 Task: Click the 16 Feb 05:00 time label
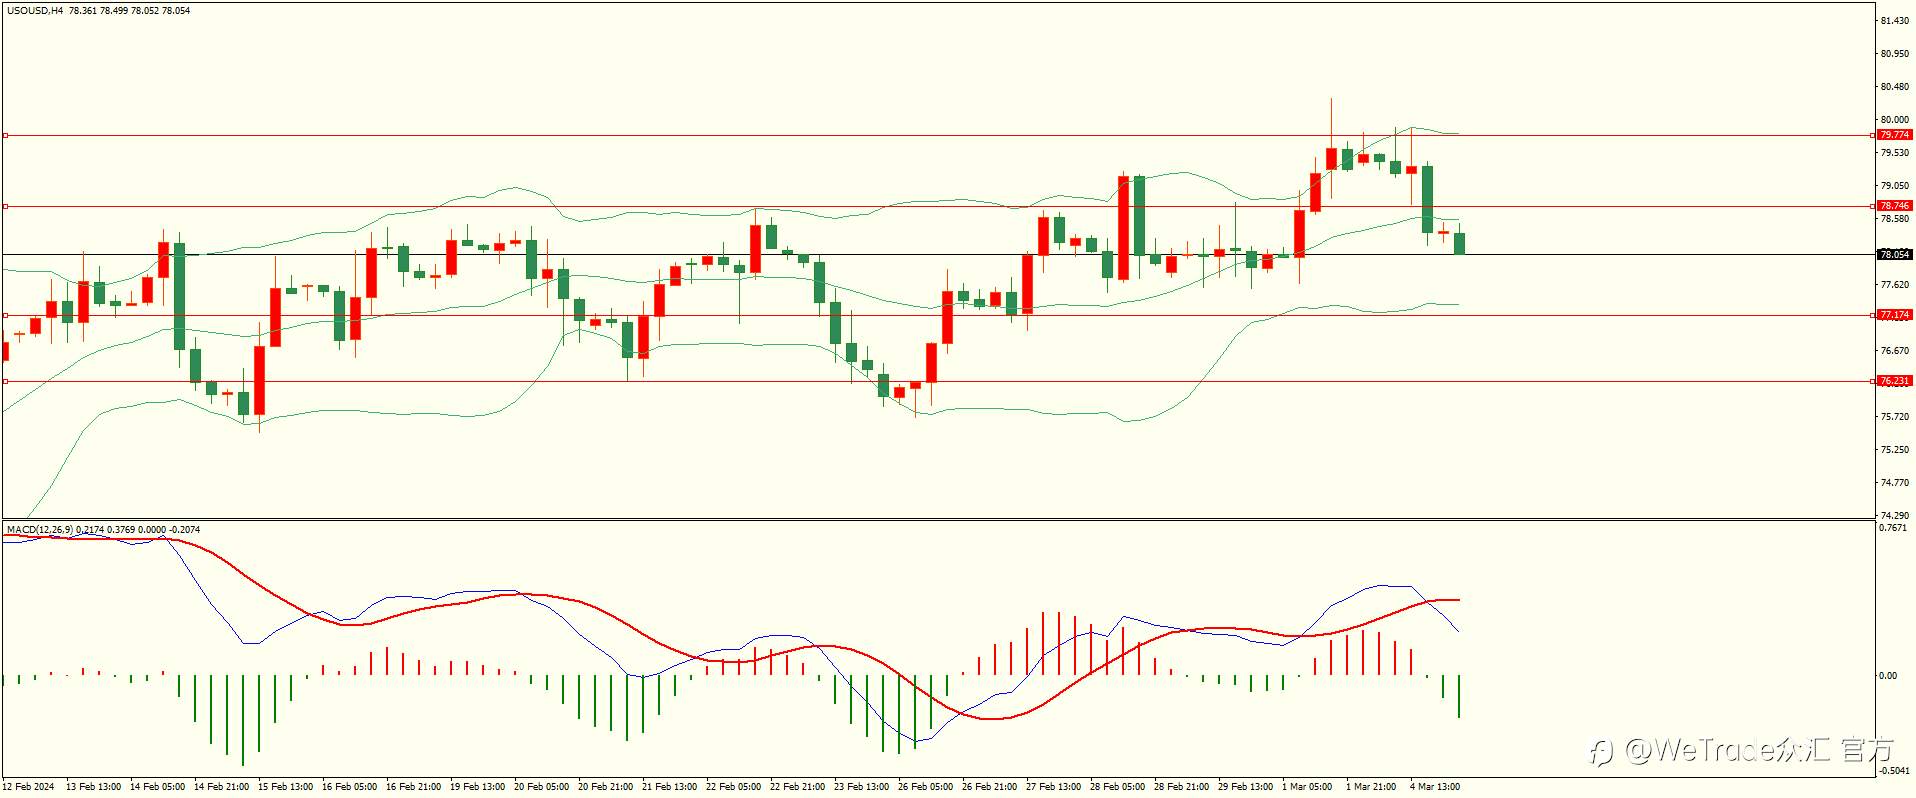pyautogui.click(x=349, y=787)
